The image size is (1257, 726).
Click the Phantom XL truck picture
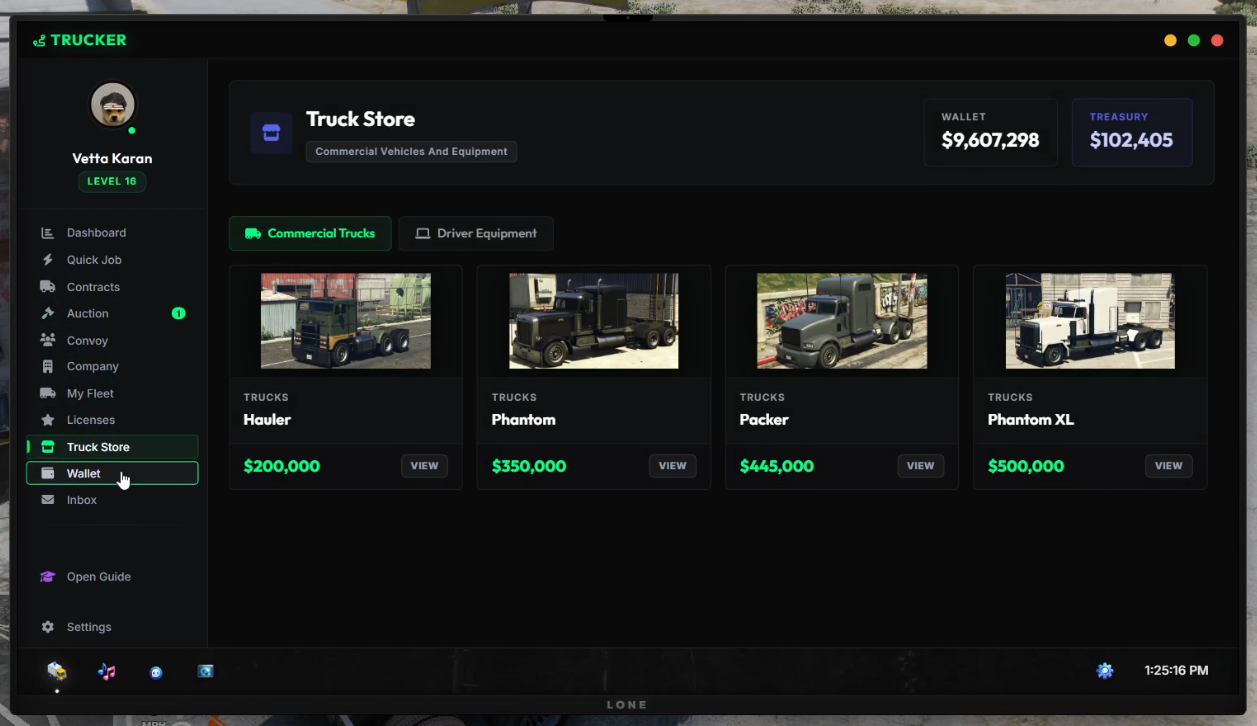click(1090, 321)
